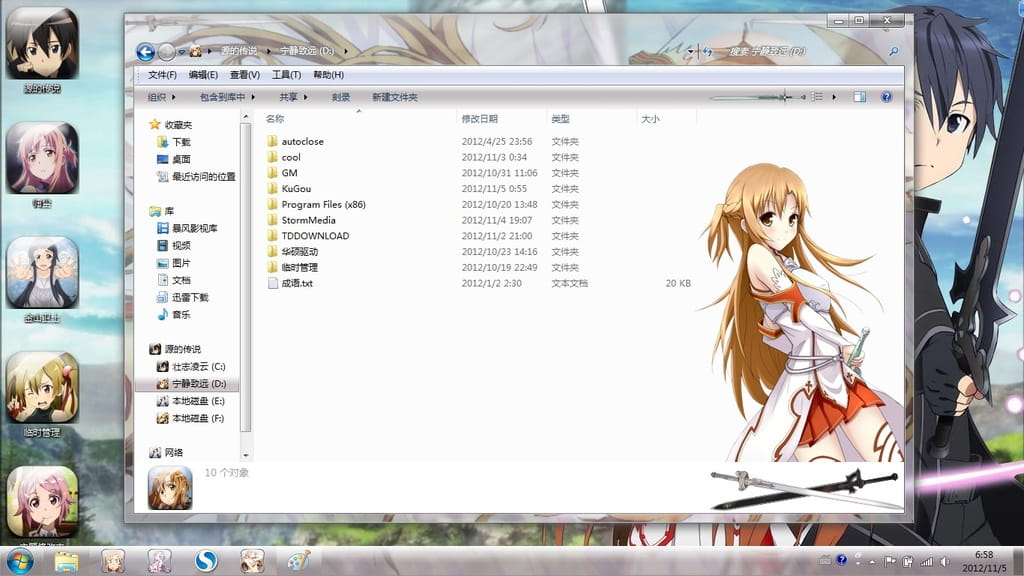The height and width of the screenshot is (576, 1024).
Task: Open the Start menu orb
Action: click(x=20, y=562)
